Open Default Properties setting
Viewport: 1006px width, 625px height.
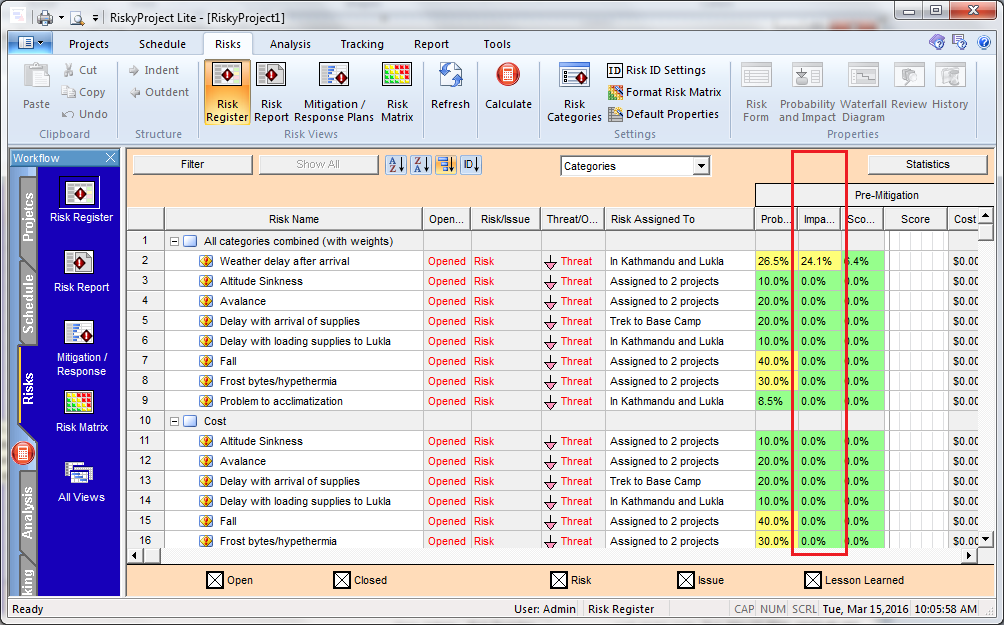click(x=663, y=114)
